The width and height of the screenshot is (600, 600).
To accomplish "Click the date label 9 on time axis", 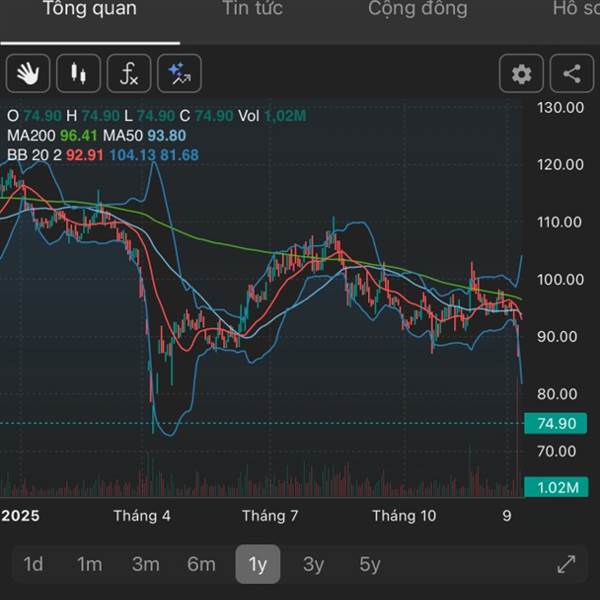I will click(507, 516).
